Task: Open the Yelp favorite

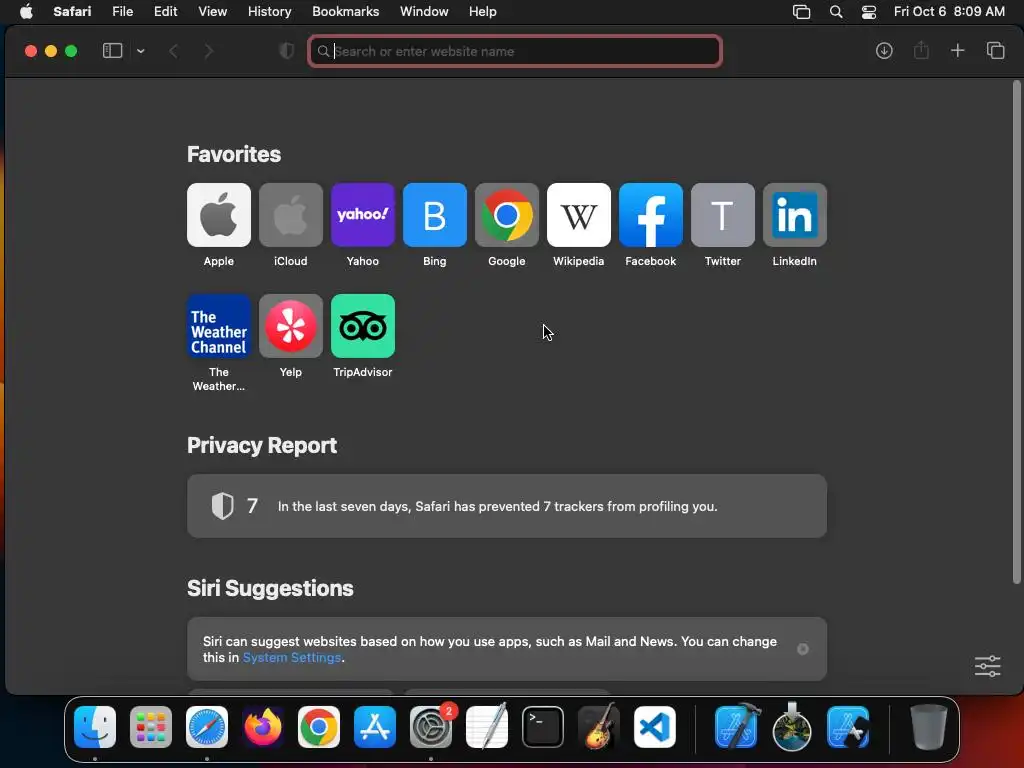Action: 291,326
